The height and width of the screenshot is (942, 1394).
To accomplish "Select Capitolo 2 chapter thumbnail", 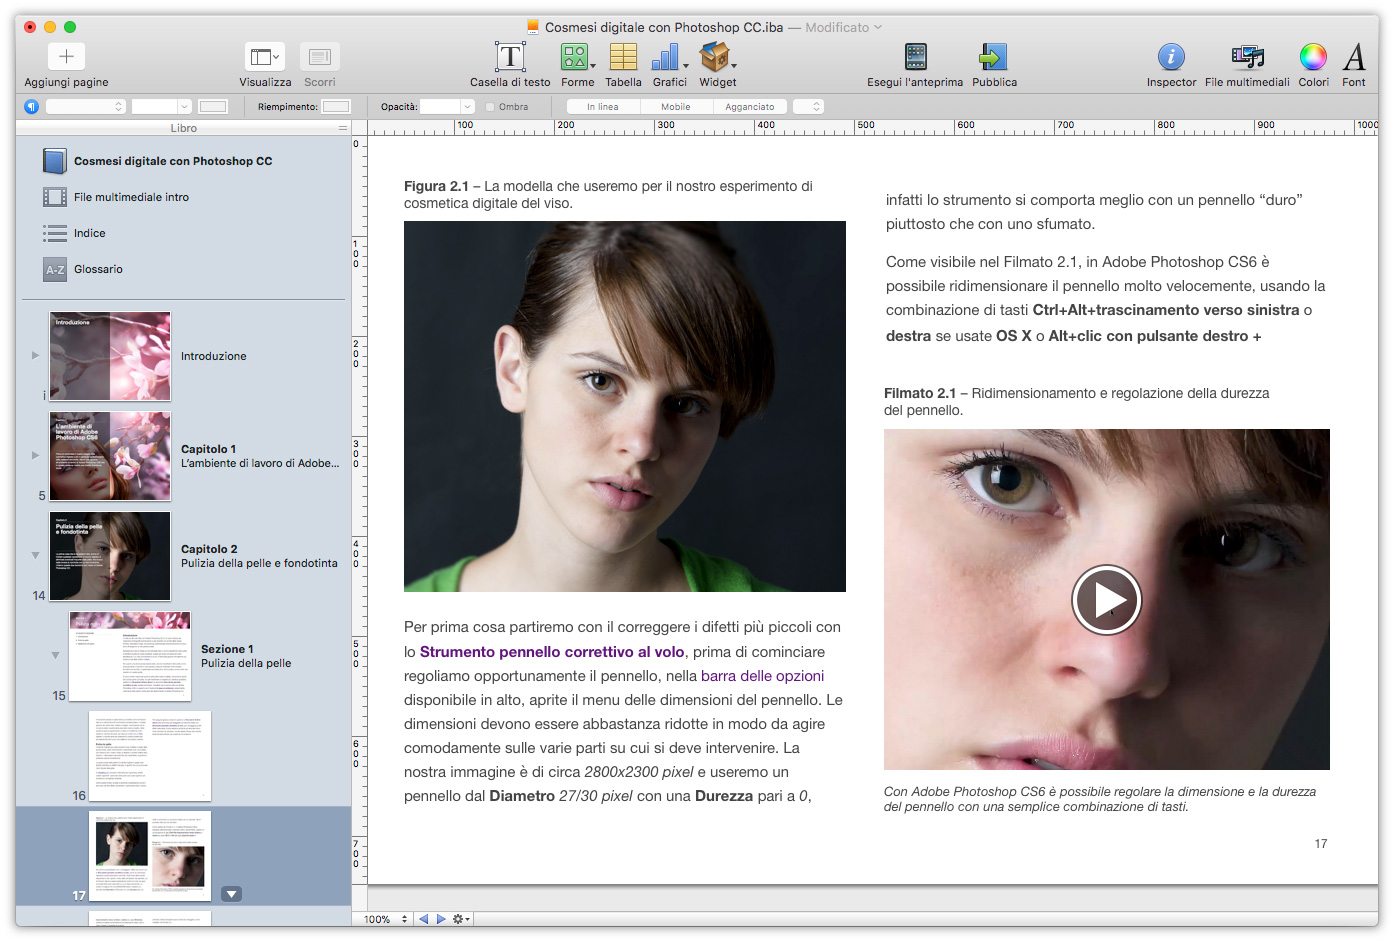I will [110, 556].
